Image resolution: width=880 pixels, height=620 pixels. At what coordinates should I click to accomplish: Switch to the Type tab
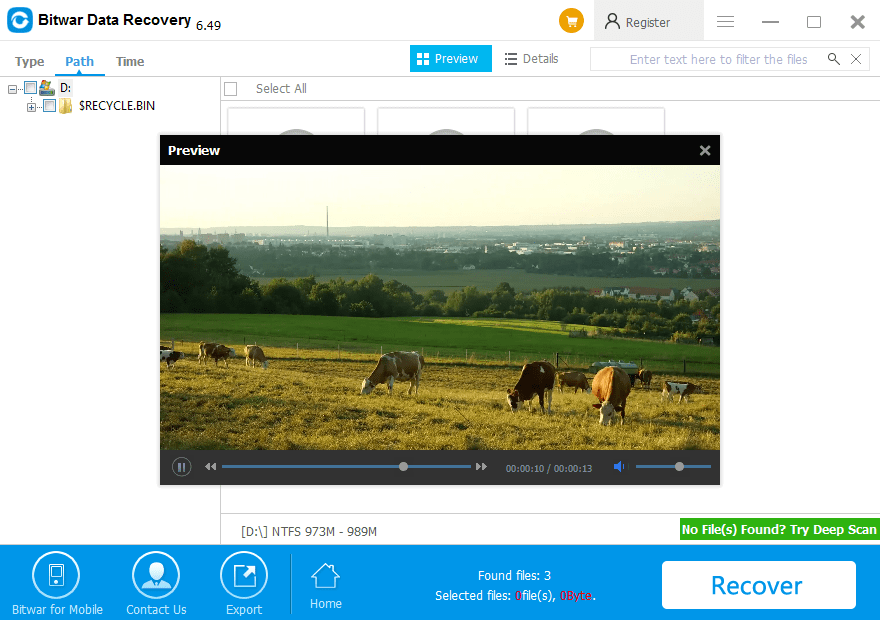[x=29, y=61]
